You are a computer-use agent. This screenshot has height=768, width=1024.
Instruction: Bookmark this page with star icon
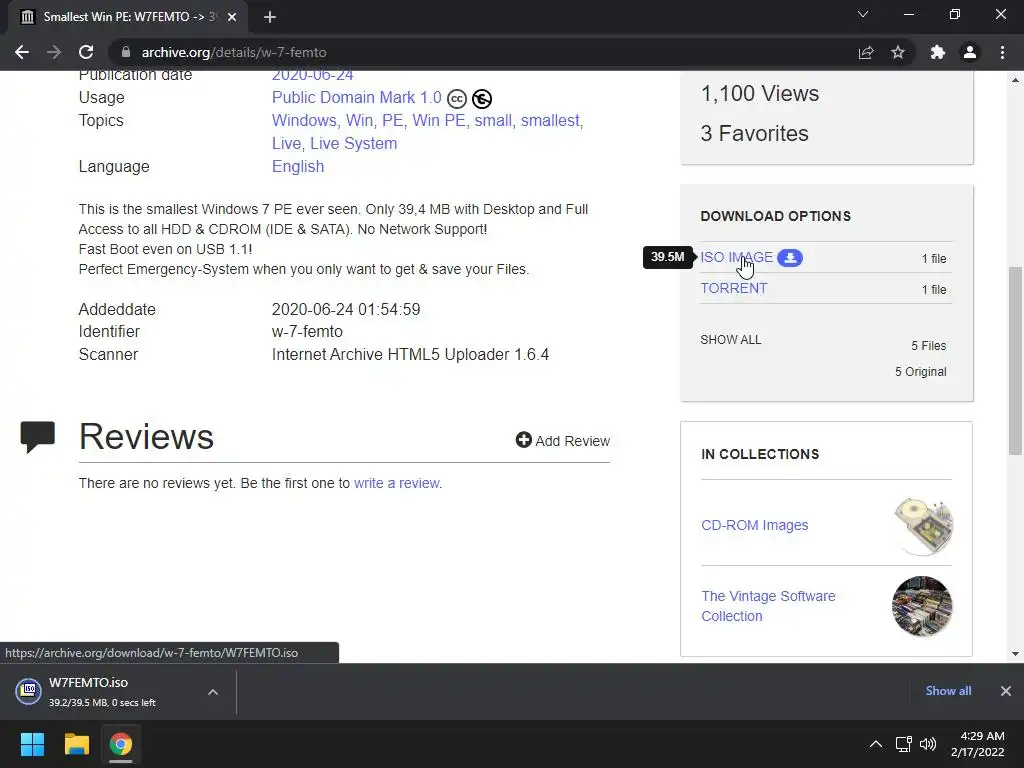click(898, 52)
